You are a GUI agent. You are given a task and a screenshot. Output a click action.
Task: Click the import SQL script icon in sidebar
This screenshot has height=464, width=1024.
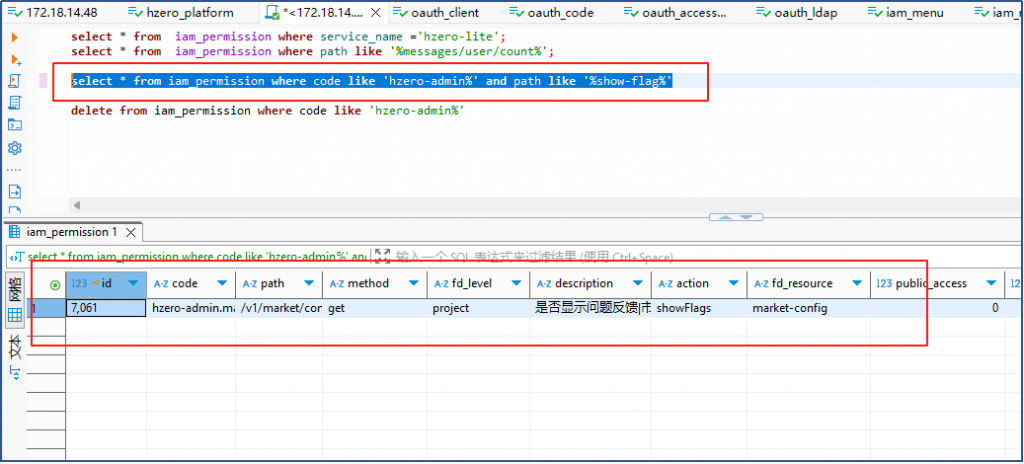coord(15,191)
